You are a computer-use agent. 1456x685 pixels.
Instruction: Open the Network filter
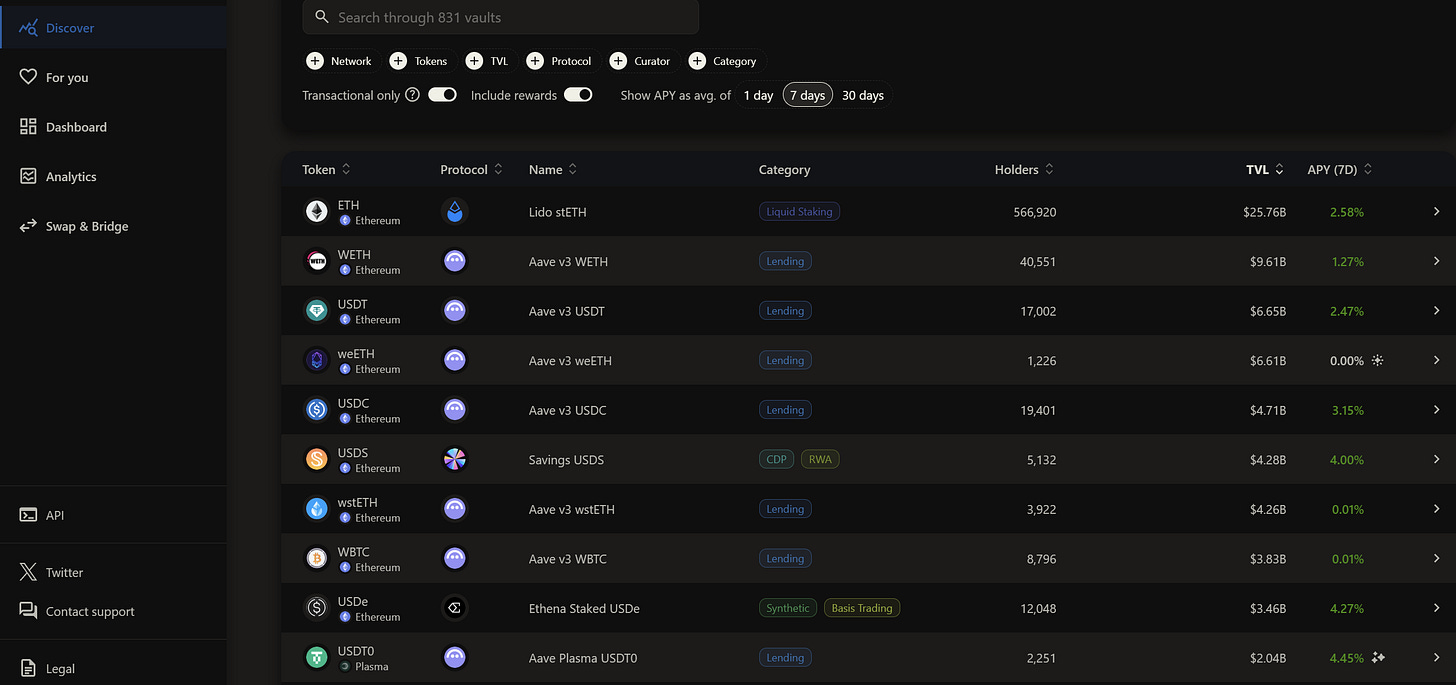341,61
